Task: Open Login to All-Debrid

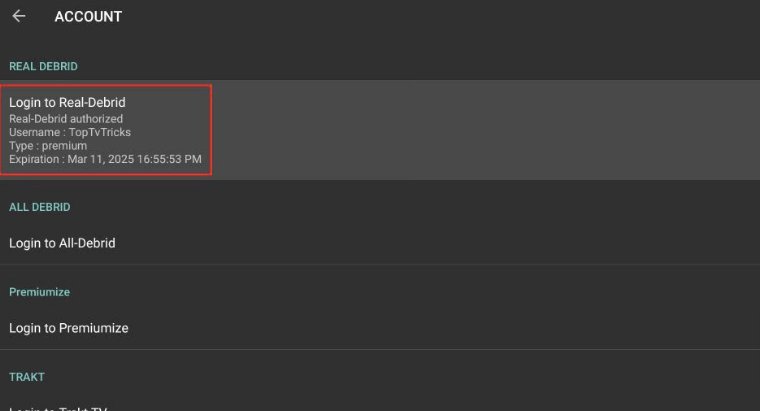Action: click(62, 243)
